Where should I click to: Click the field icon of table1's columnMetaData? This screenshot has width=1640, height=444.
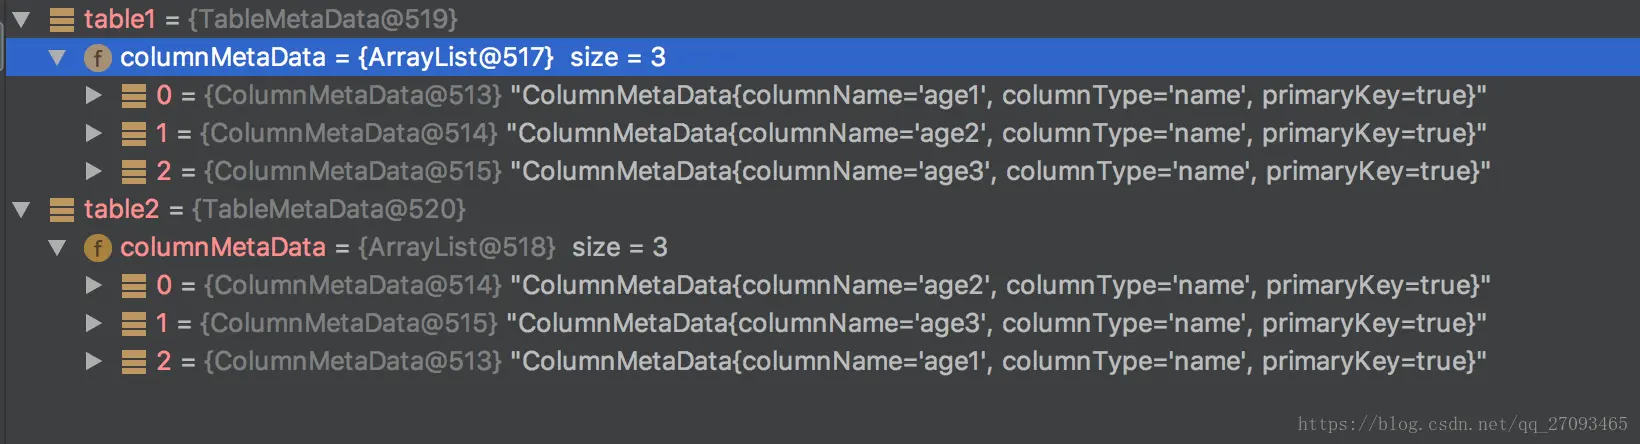(97, 58)
